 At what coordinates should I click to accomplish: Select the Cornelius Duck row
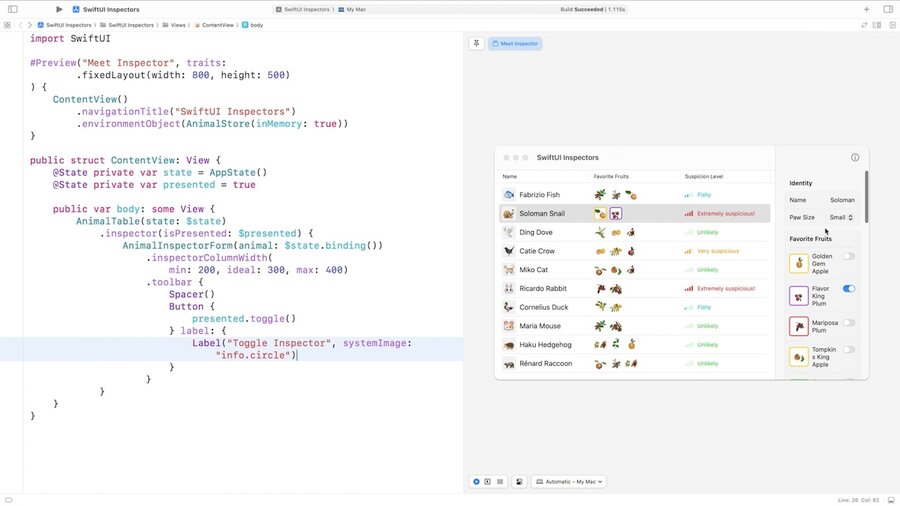pyautogui.click(x=634, y=307)
